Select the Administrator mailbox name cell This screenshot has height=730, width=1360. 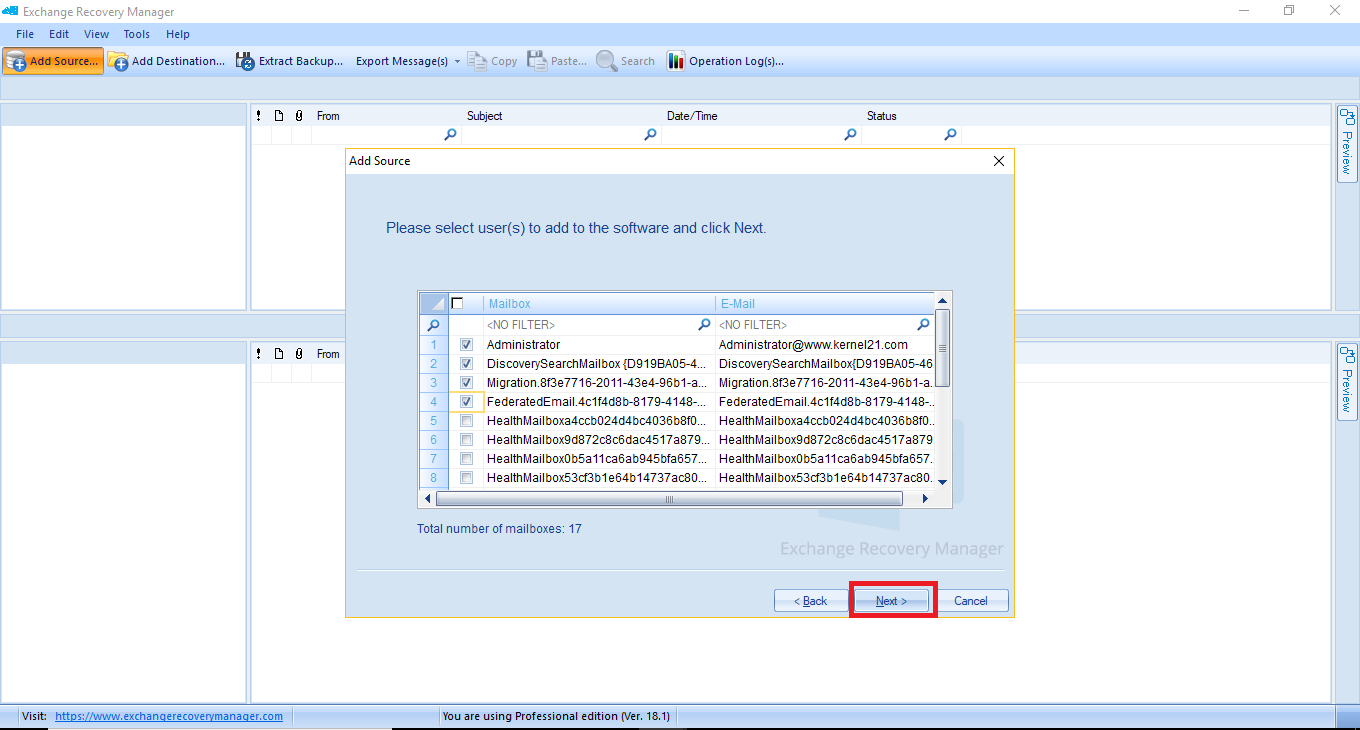point(599,345)
